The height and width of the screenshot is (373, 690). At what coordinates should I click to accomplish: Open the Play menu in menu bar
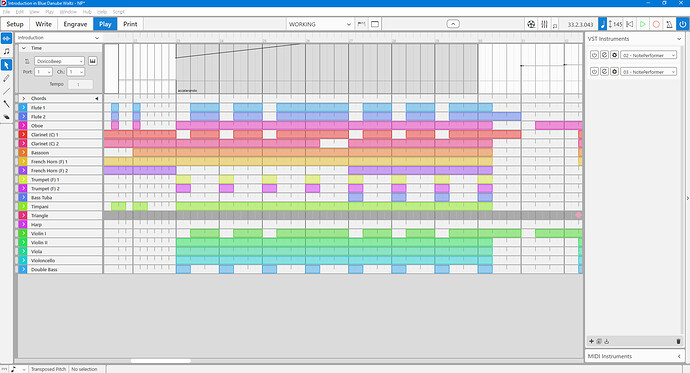point(49,12)
